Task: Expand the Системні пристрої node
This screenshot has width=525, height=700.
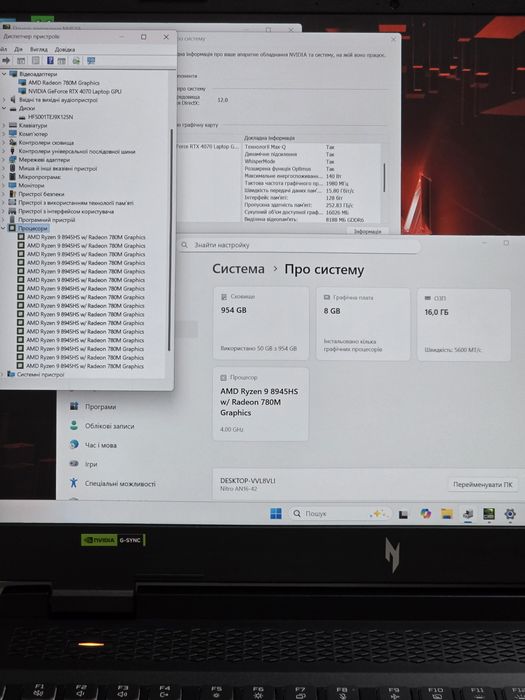Action: coord(3,374)
